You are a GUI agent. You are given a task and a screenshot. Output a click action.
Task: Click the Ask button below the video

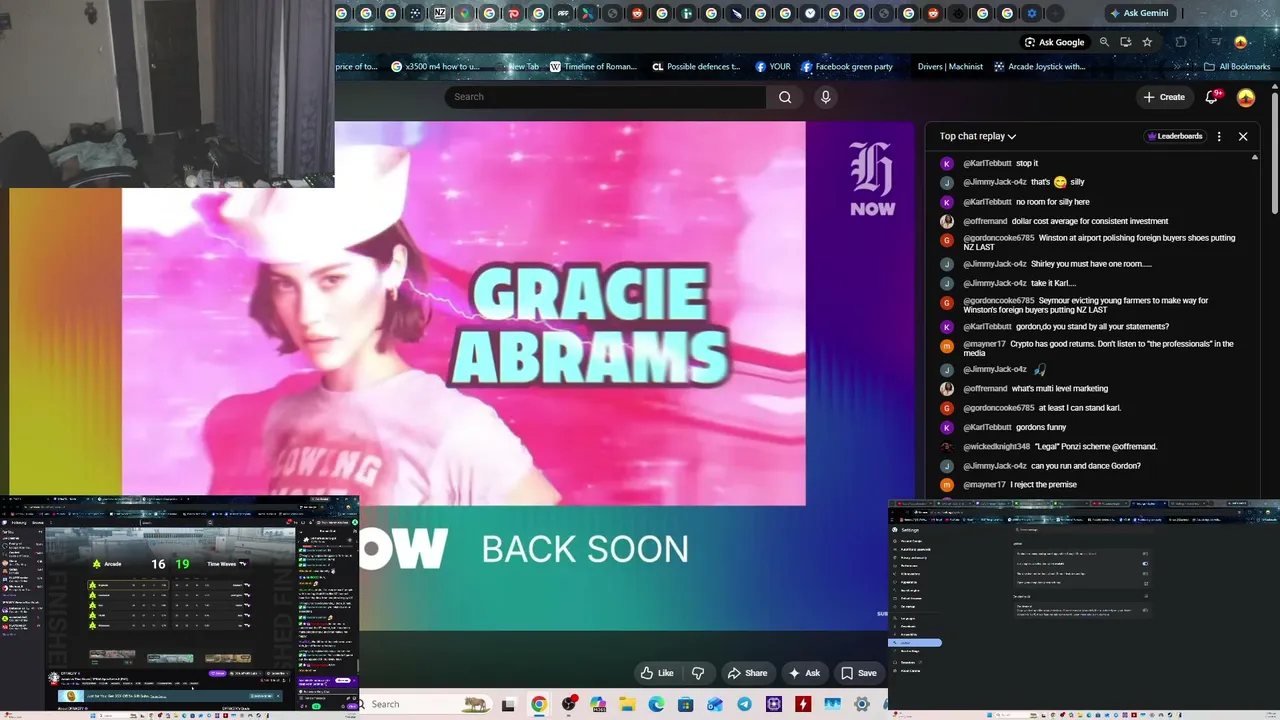click(804, 673)
